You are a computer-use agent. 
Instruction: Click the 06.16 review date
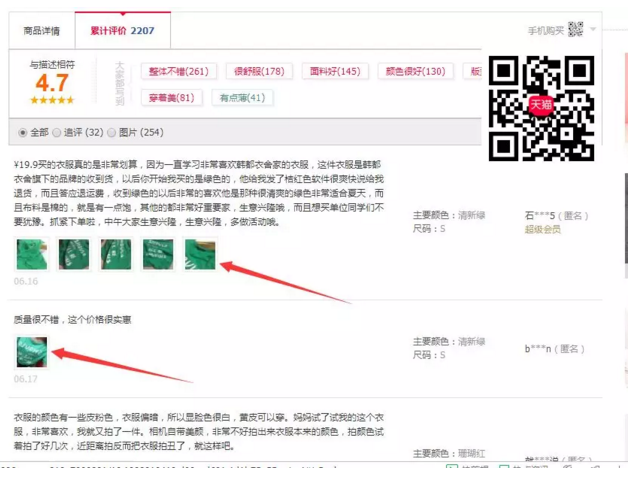pyautogui.click(x=26, y=281)
